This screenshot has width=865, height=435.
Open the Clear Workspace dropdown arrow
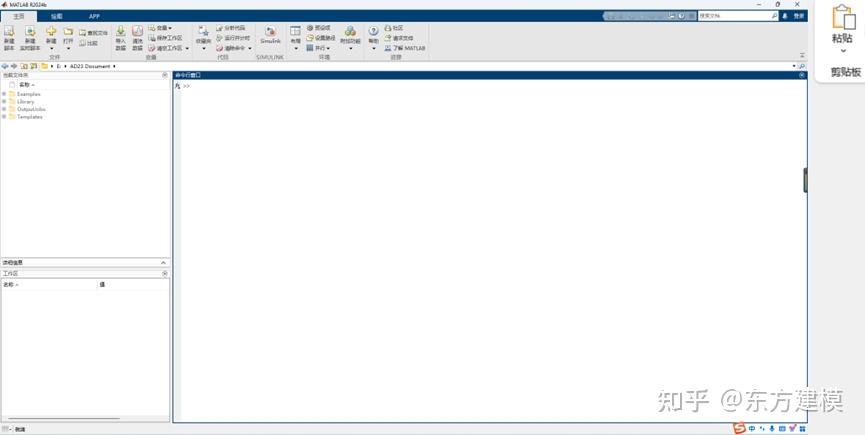(x=188, y=49)
